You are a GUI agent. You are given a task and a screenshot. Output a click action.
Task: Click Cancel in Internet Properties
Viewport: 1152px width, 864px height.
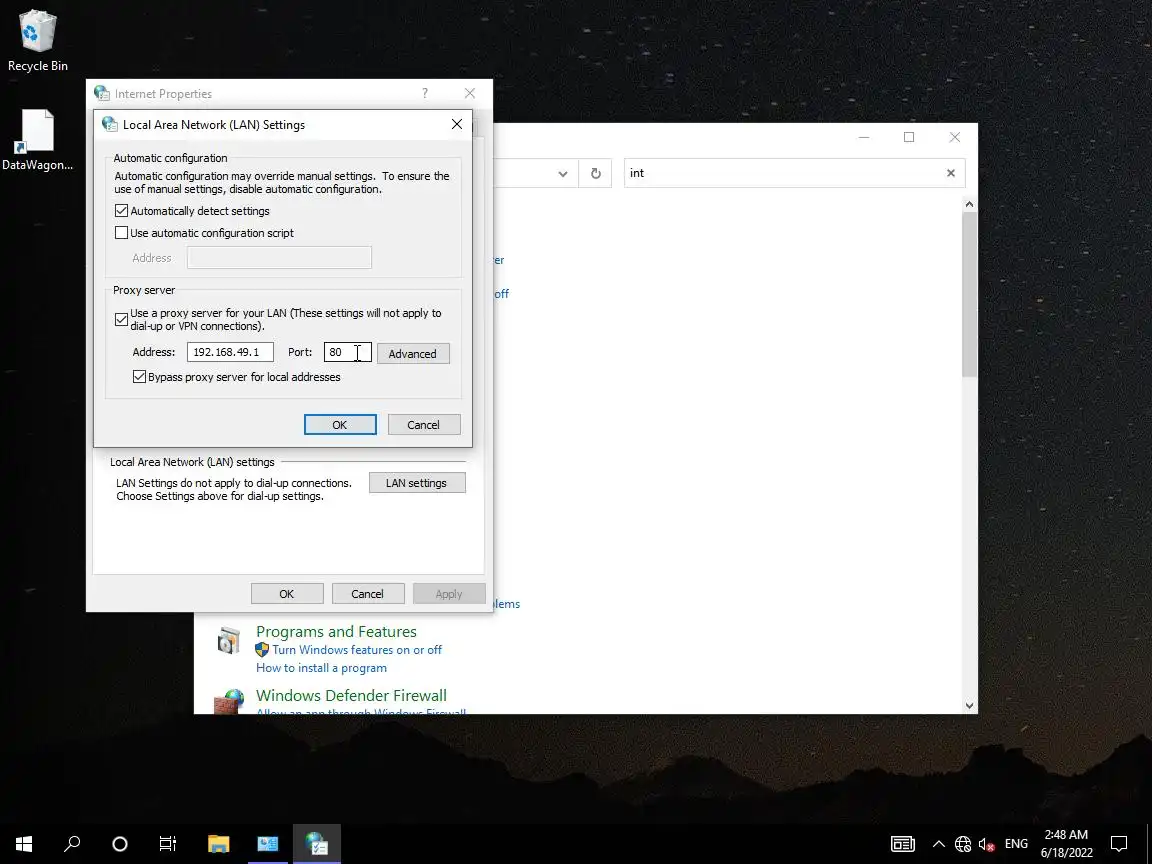[367, 594]
